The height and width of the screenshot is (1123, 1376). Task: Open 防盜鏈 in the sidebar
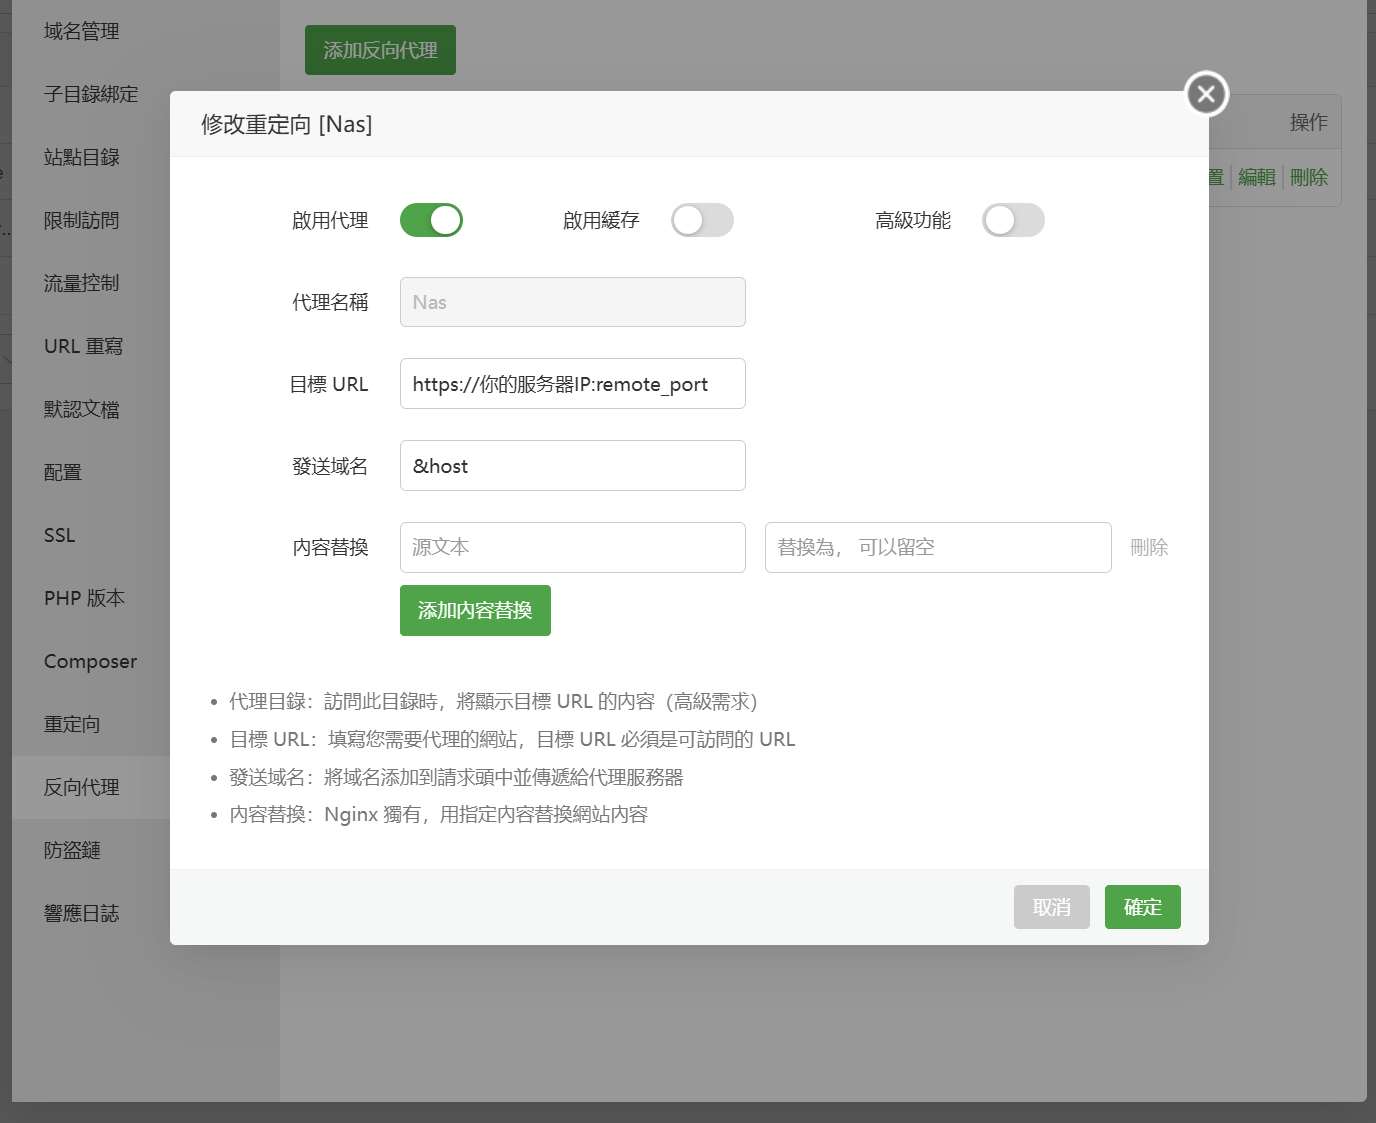(72, 850)
